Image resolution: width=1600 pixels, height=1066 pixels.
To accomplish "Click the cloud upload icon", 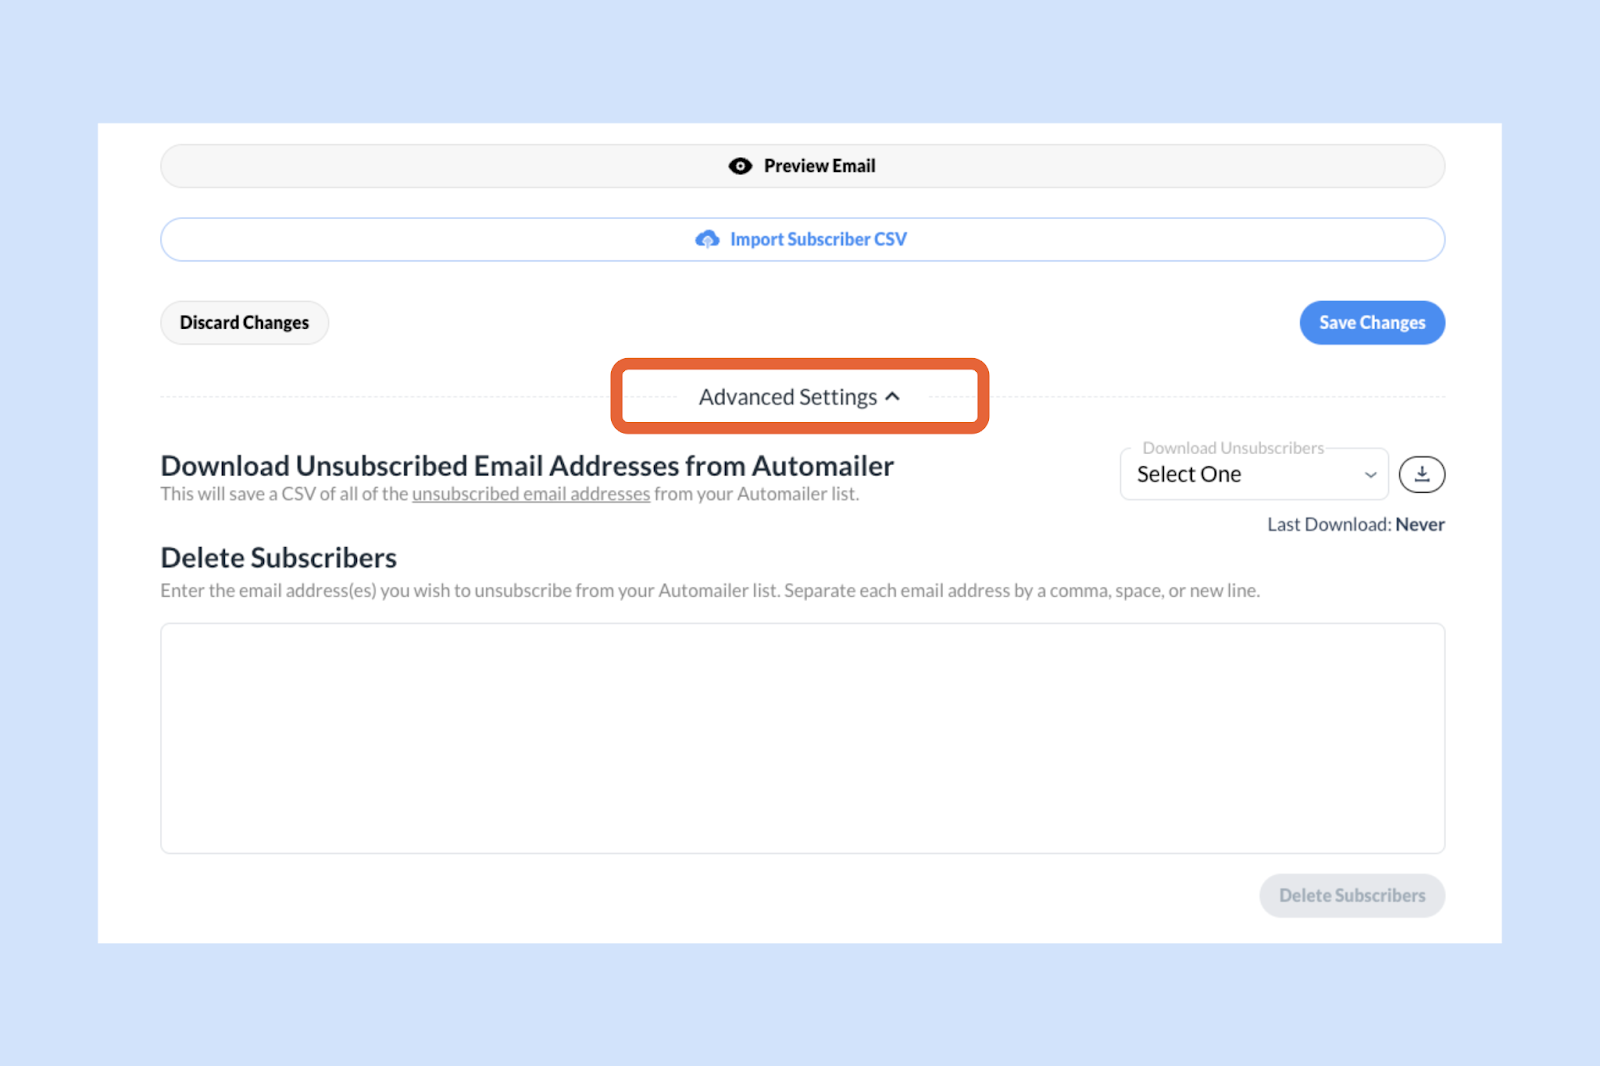I will tap(707, 239).
